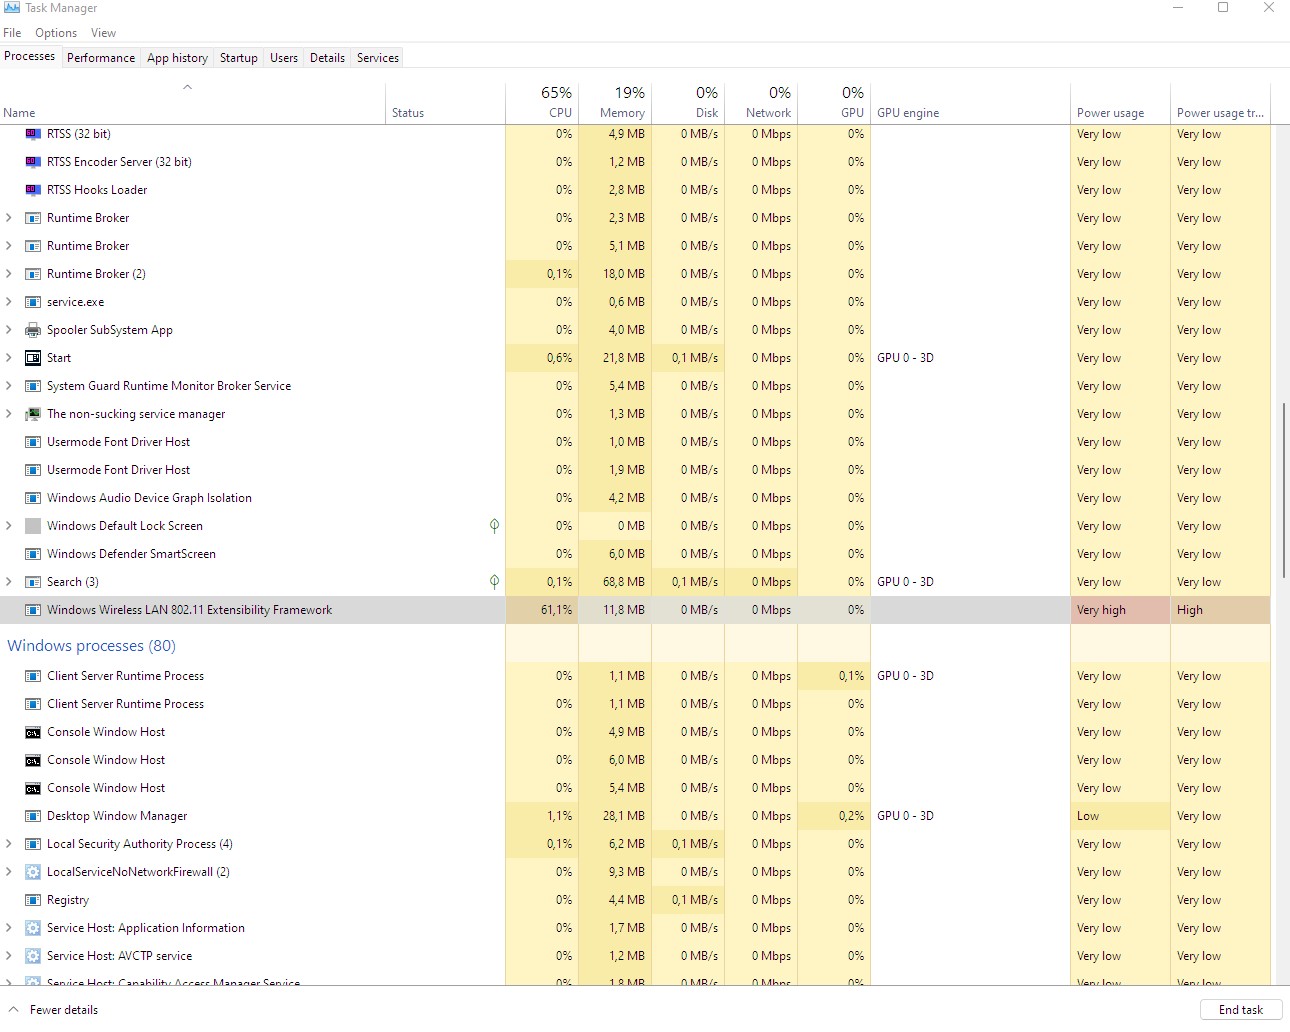
Task: Click the vertical scrollbar thumb
Action: [x=1284, y=490]
